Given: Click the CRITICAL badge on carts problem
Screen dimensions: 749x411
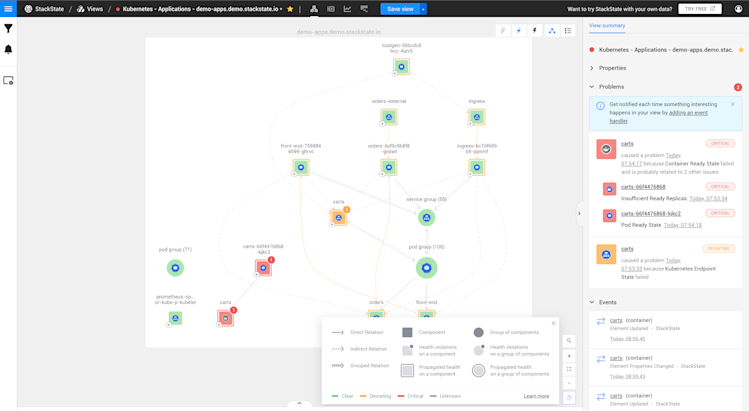Looking at the screenshot, I should point(720,143).
